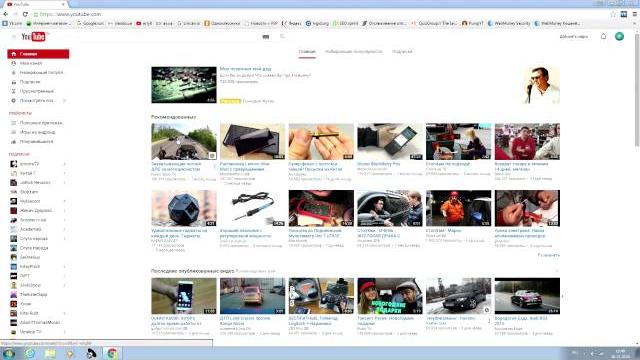Open the motorcycle road video thumbnail

click(x=184, y=141)
